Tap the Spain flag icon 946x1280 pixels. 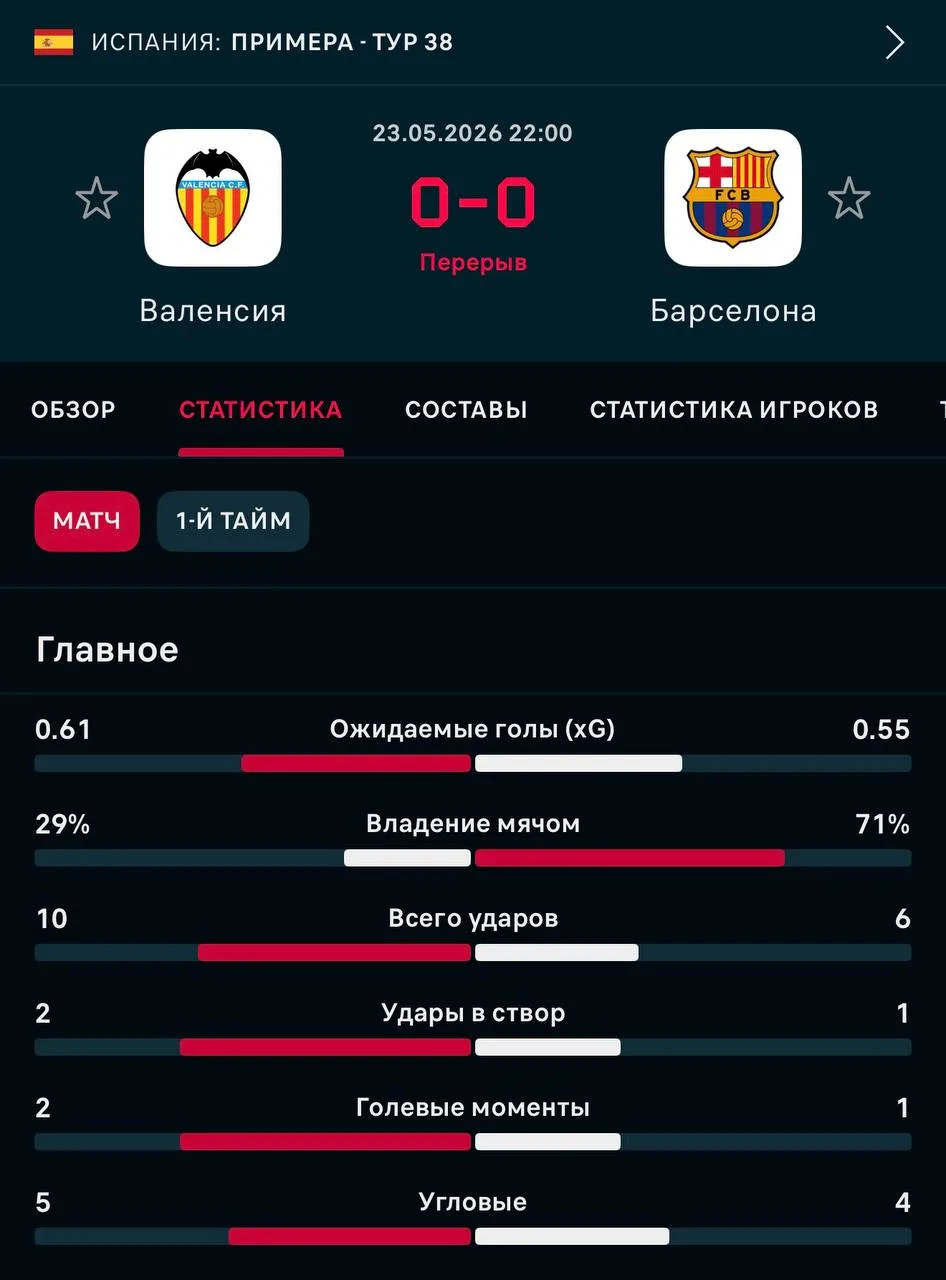coord(54,42)
